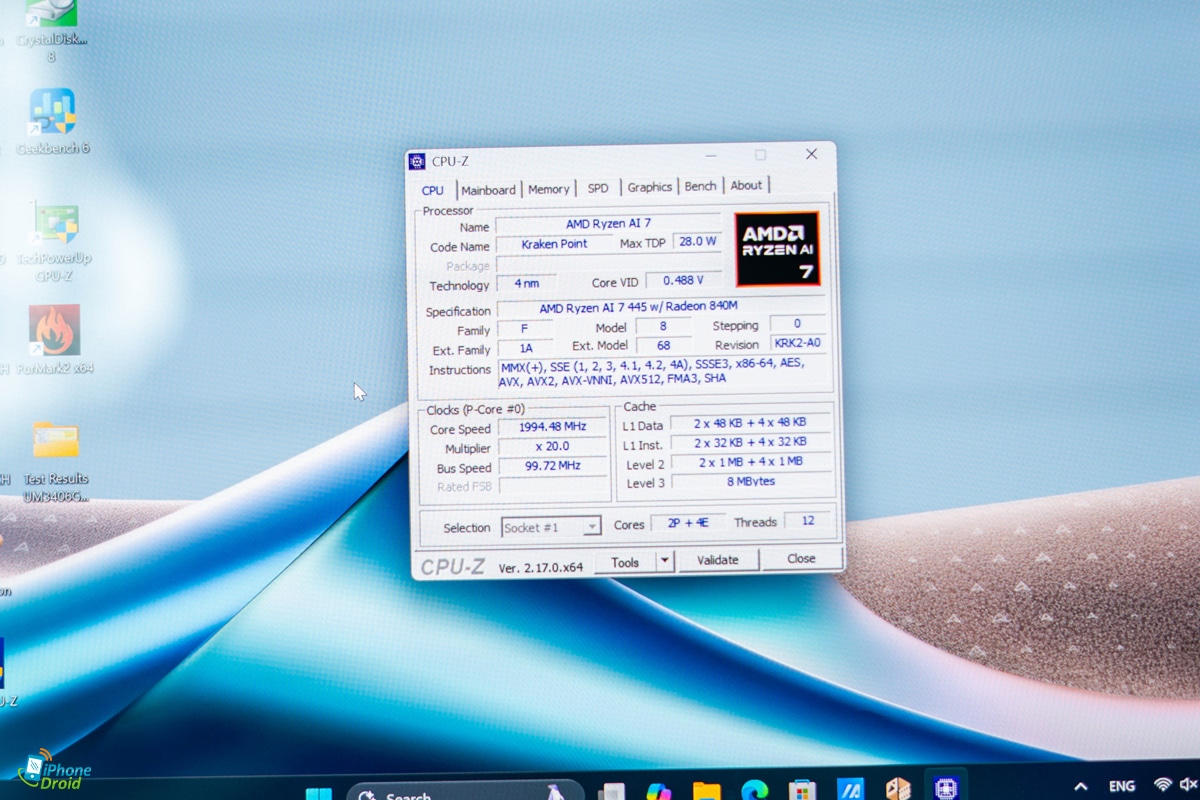
Task: Switch to the Graphics tab
Action: (x=649, y=187)
